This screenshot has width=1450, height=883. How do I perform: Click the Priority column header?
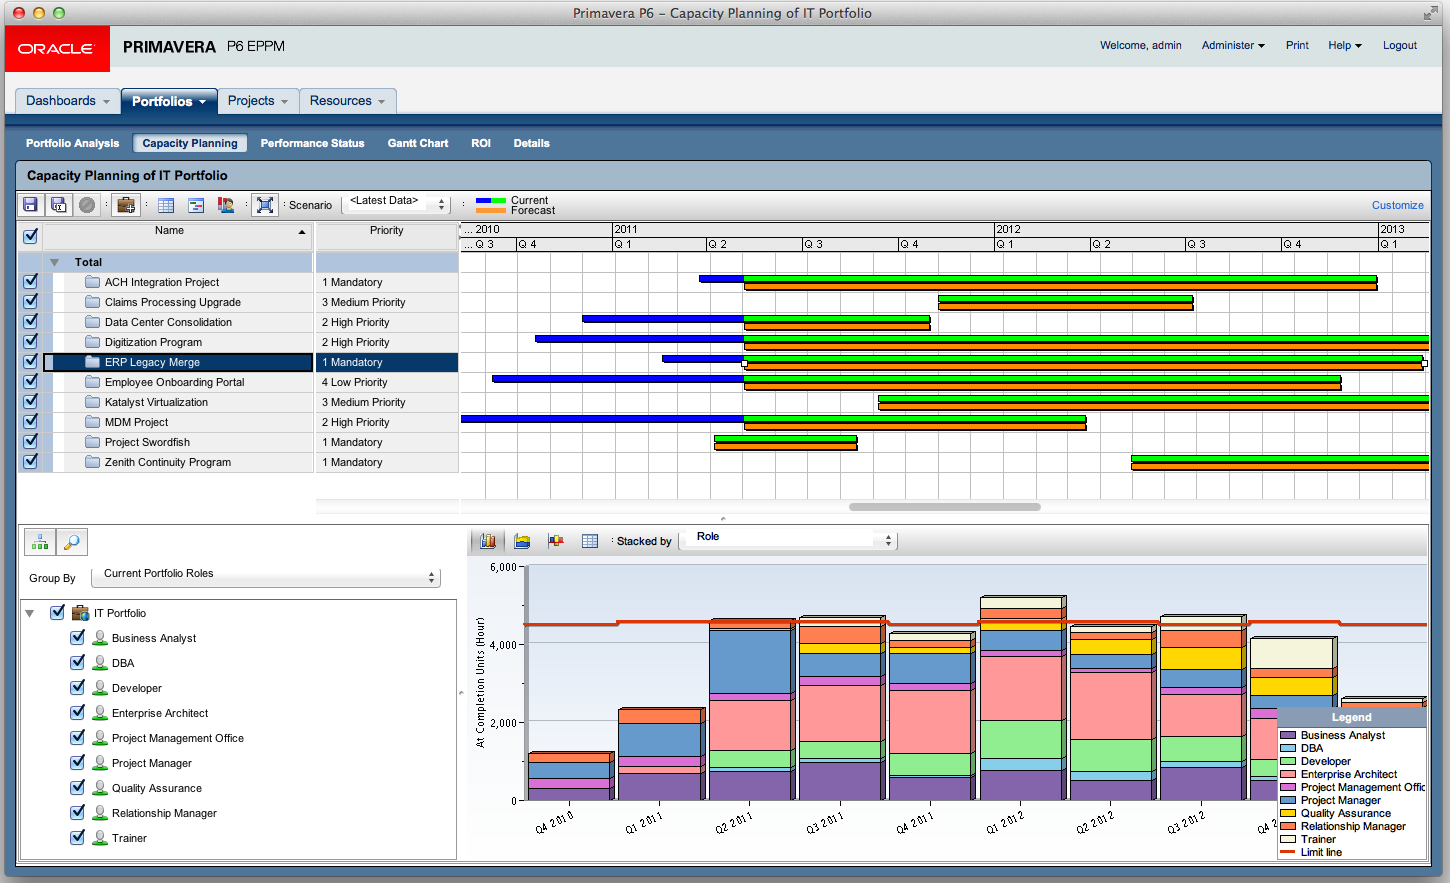click(x=387, y=236)
